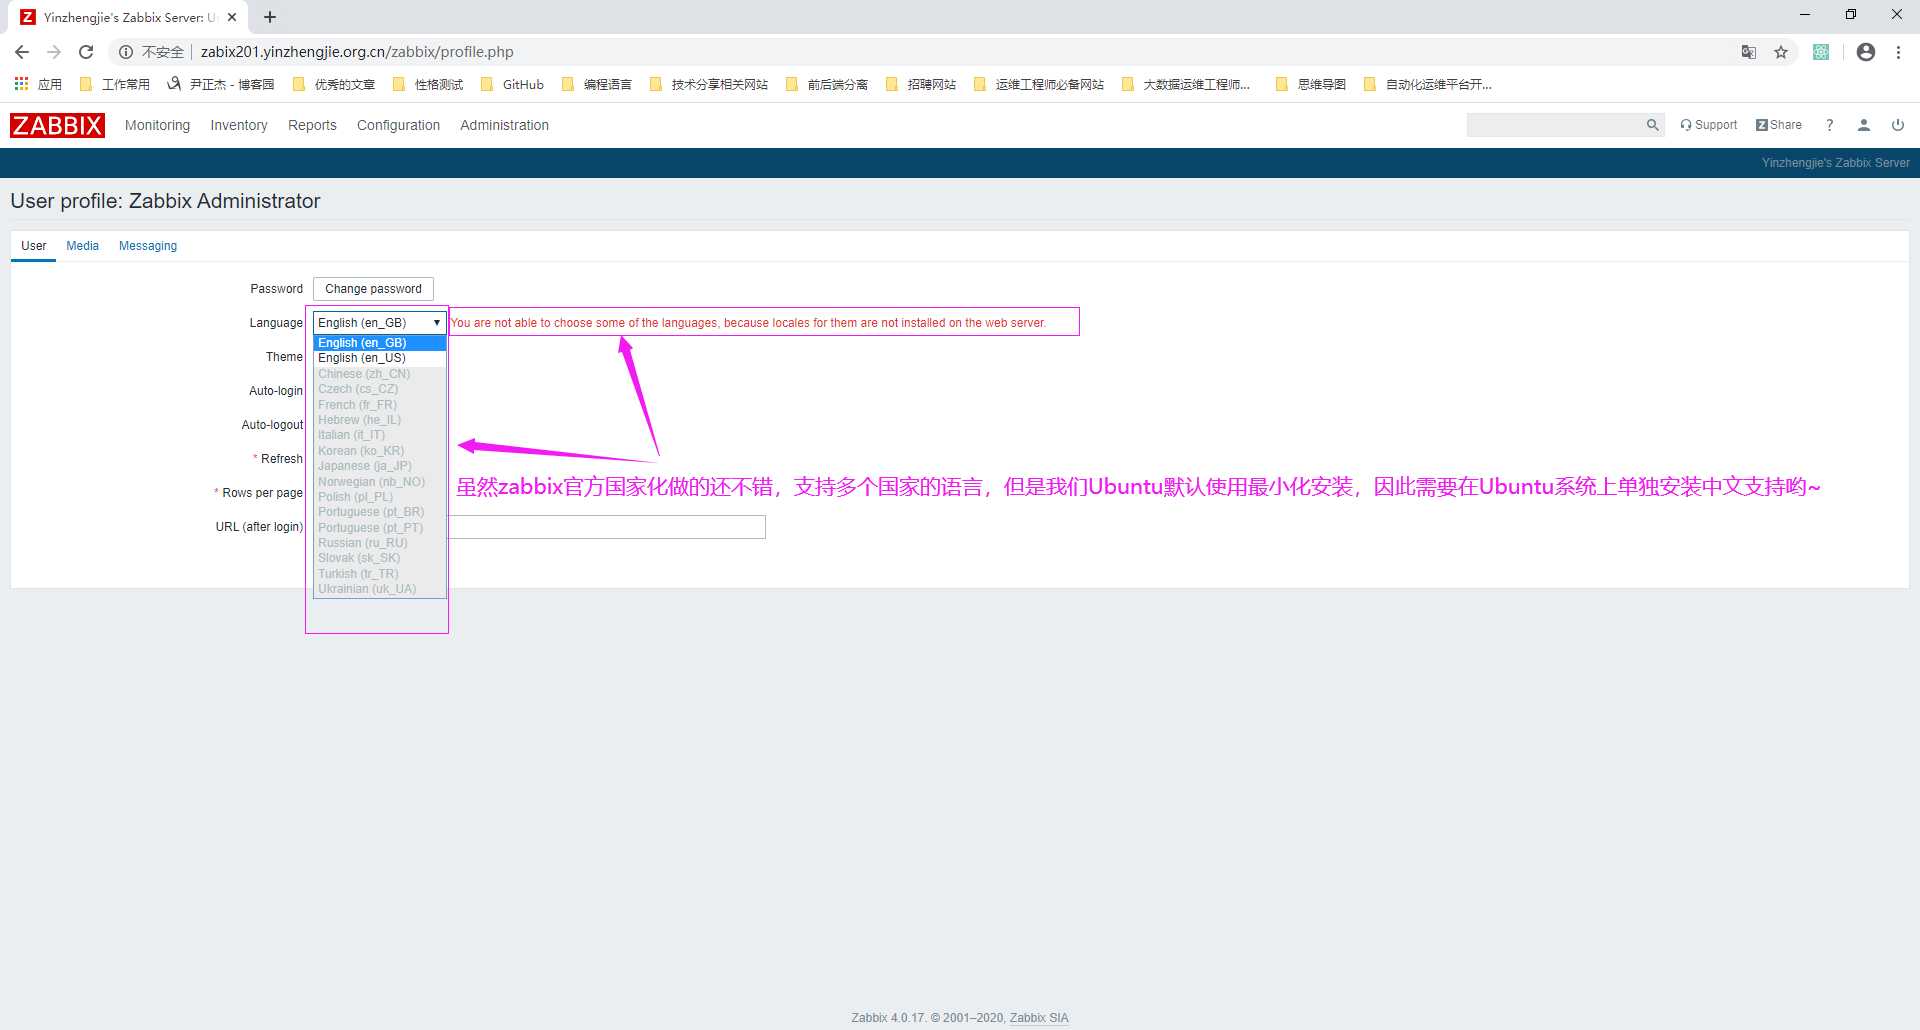Image resolution: width=1920 pixels, height=1030 pixels.
Task: Open the Zabbix SIA footer link
Action: (x=1039, y=1018)
